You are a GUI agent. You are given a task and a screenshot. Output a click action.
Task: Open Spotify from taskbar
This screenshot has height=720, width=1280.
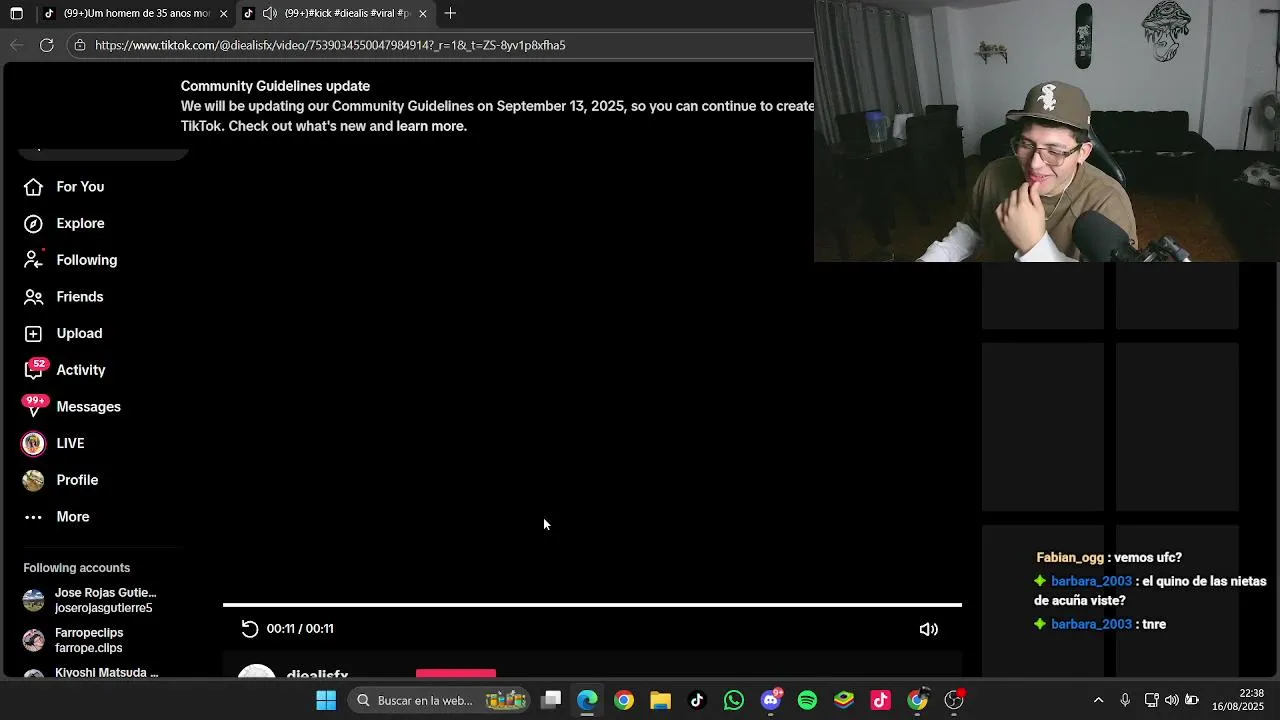[807, 700]
